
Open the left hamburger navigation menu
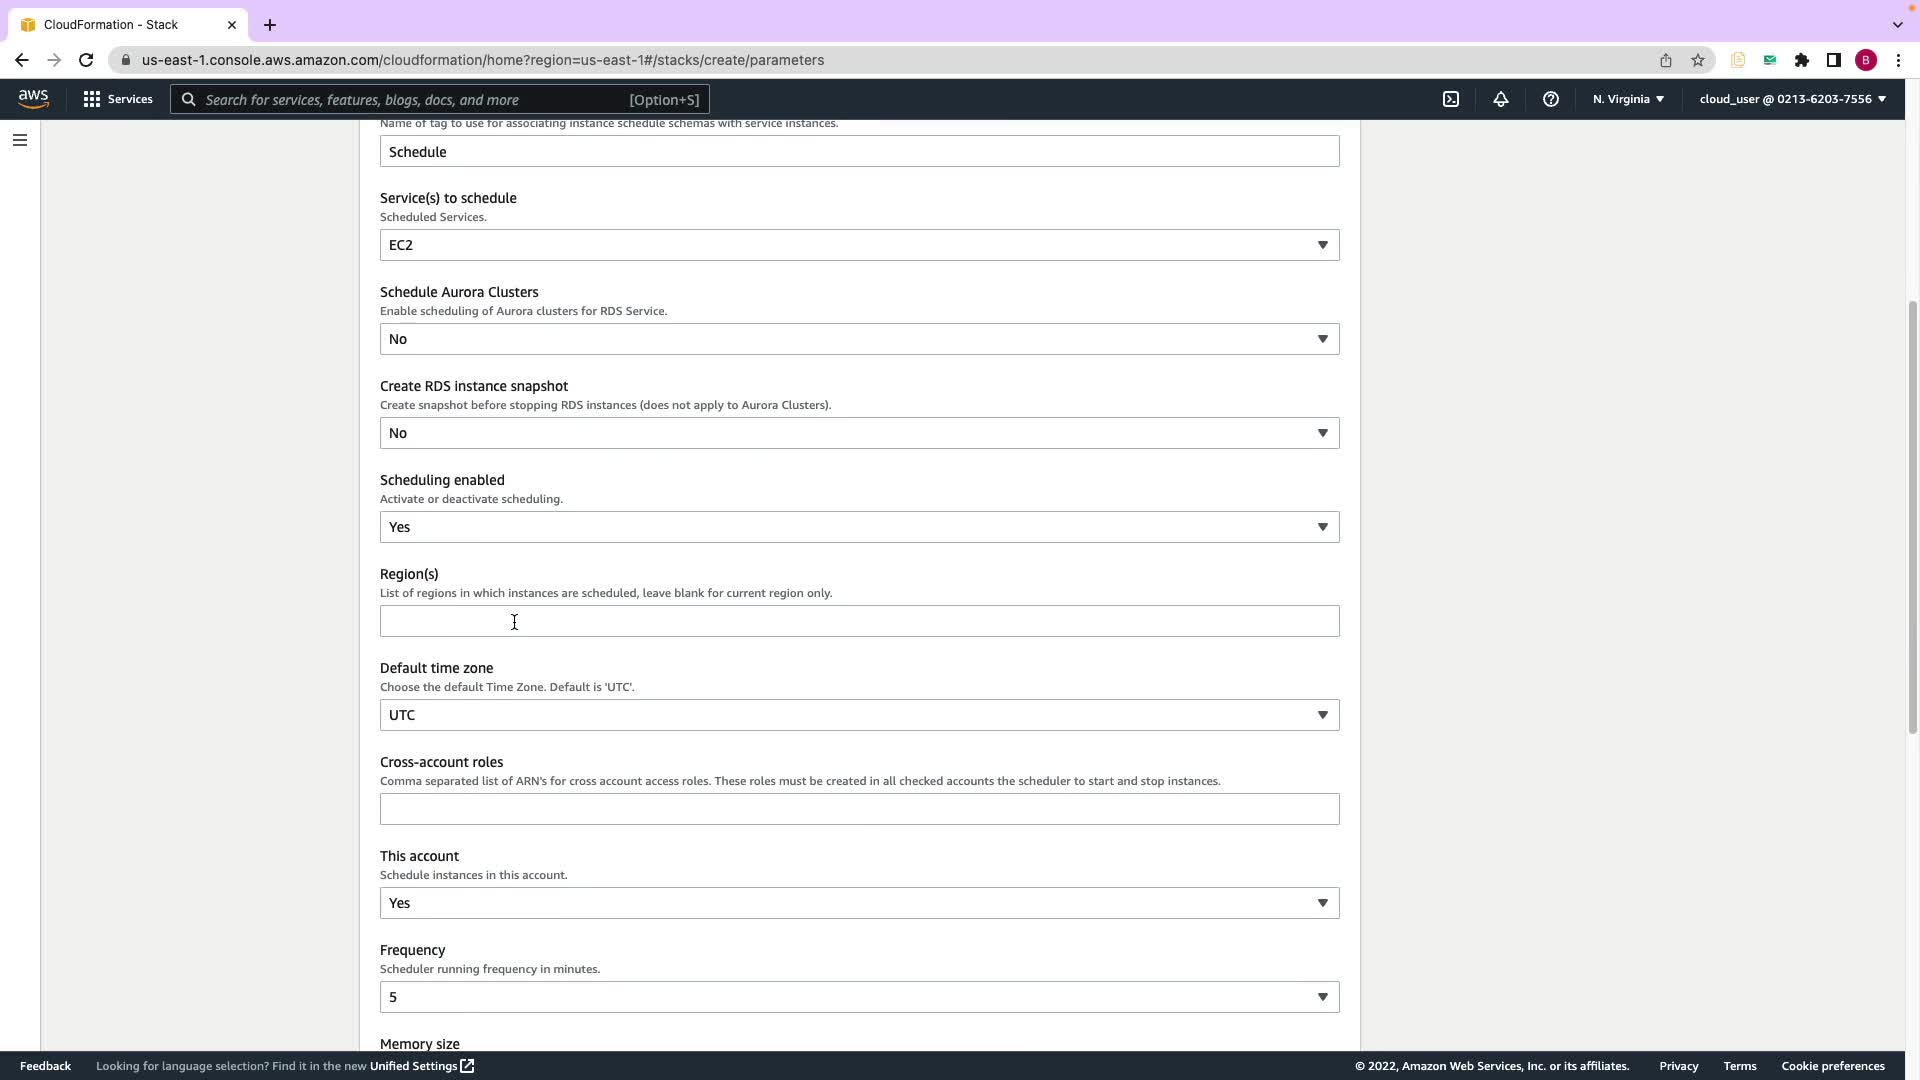pos(19,140)
